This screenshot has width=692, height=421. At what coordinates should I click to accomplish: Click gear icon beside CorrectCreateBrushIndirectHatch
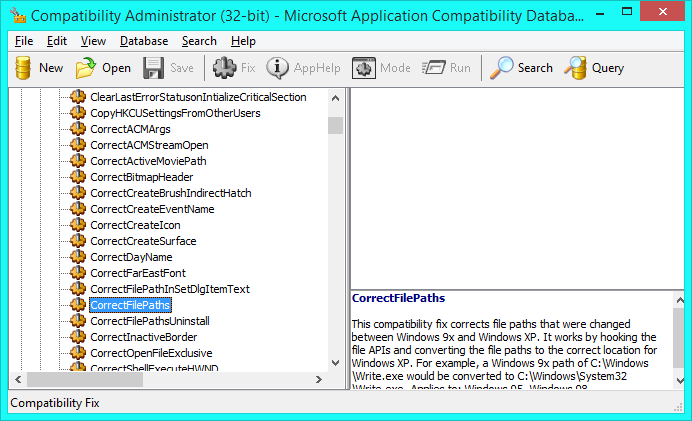[78, 193]
